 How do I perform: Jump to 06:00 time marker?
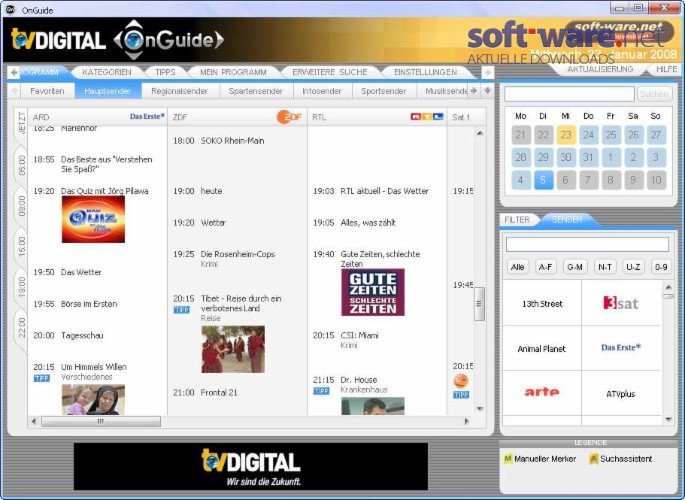[x=21, y=166]
